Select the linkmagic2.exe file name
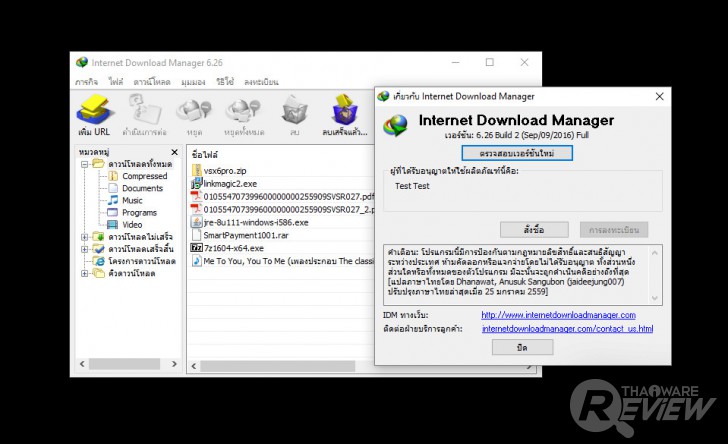 230,183
